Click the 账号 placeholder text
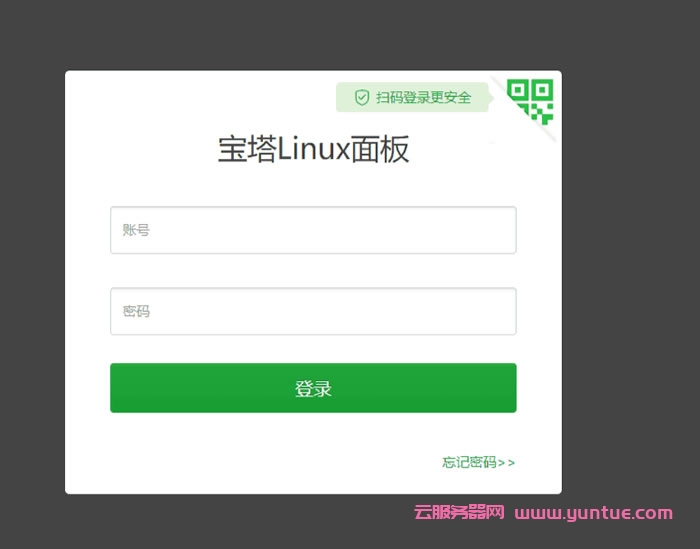This screenshot has width=700, height=549. (136, 230)
